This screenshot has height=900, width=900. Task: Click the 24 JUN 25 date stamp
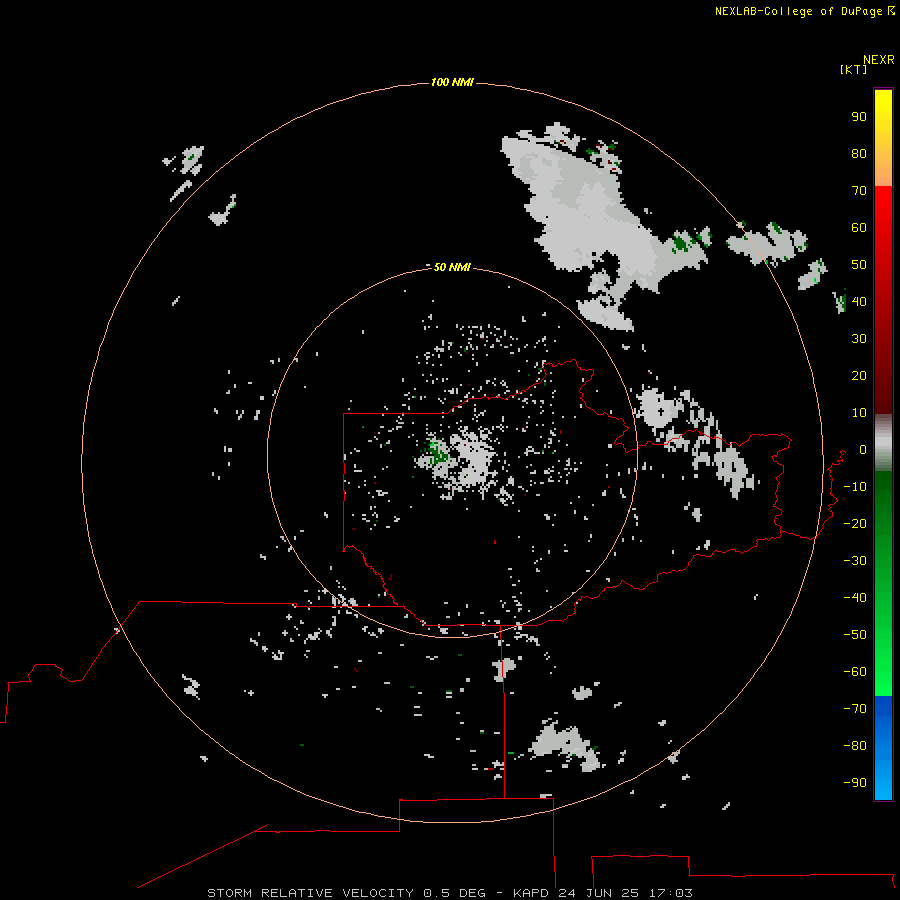pos(599,893)
